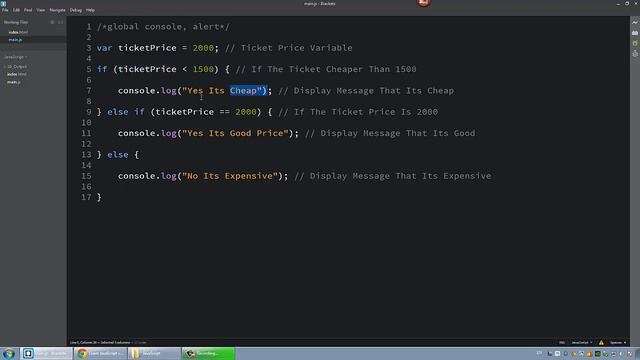Screen dimensions: 640x360
Task: Open index.html in the project tree
Action: coord(17,74)
